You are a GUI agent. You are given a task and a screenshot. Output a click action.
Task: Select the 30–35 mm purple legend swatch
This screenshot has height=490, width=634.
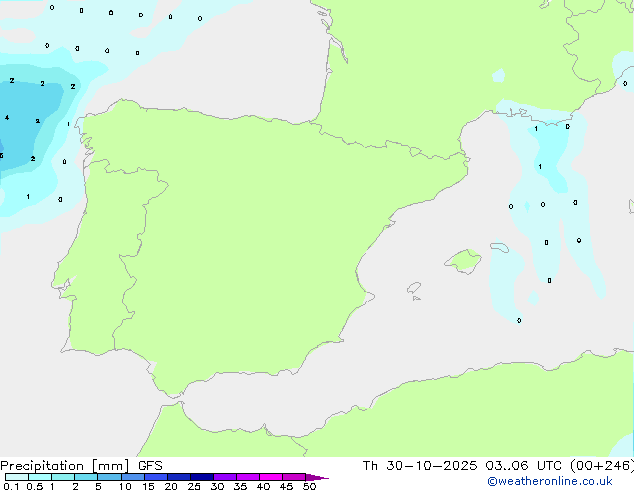point(225,477)
